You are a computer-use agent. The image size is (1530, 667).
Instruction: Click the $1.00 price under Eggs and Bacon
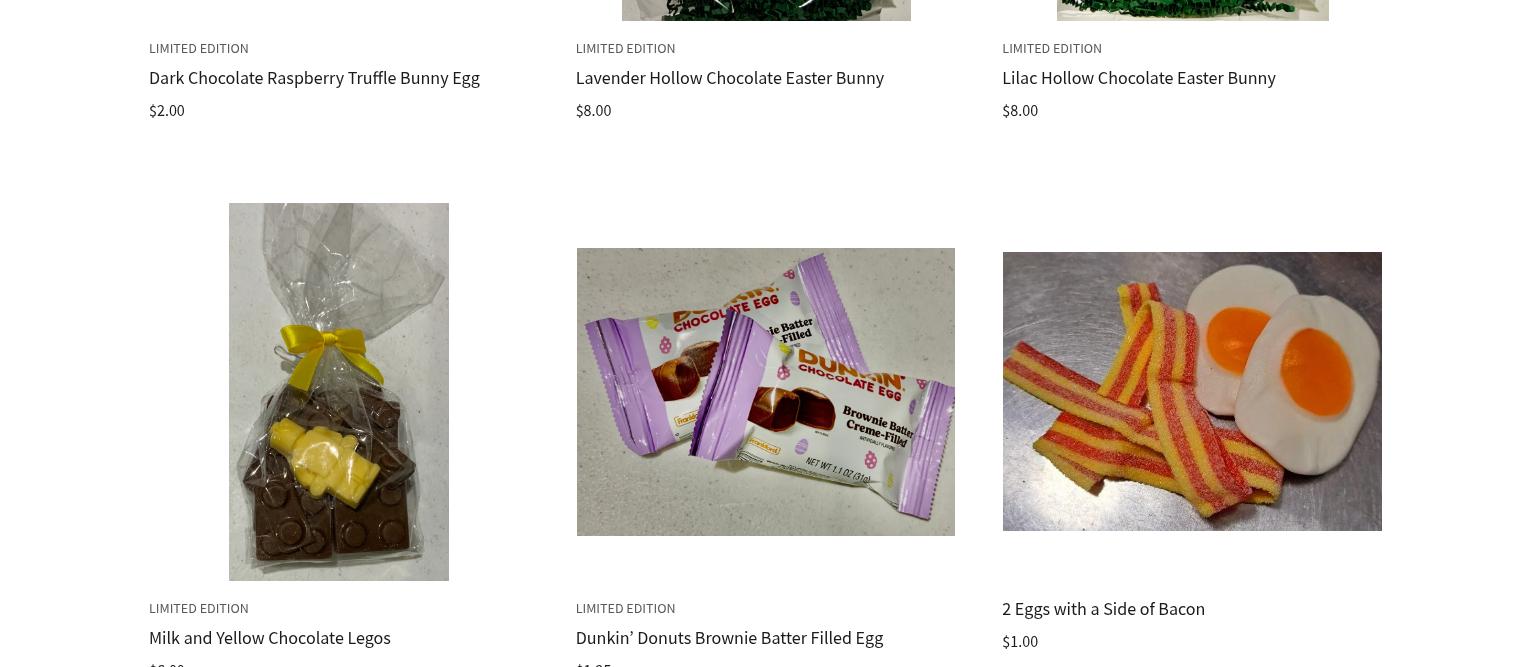[x=1020, y=642]
